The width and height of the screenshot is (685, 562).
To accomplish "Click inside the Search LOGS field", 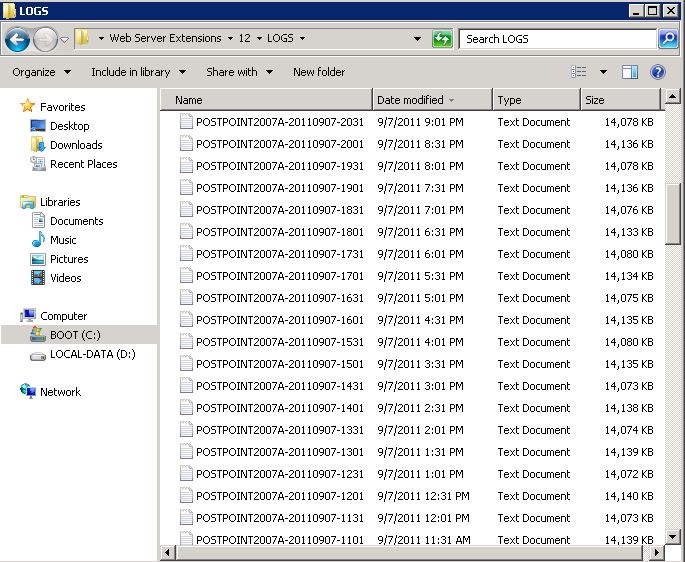I will coord(555,39).
